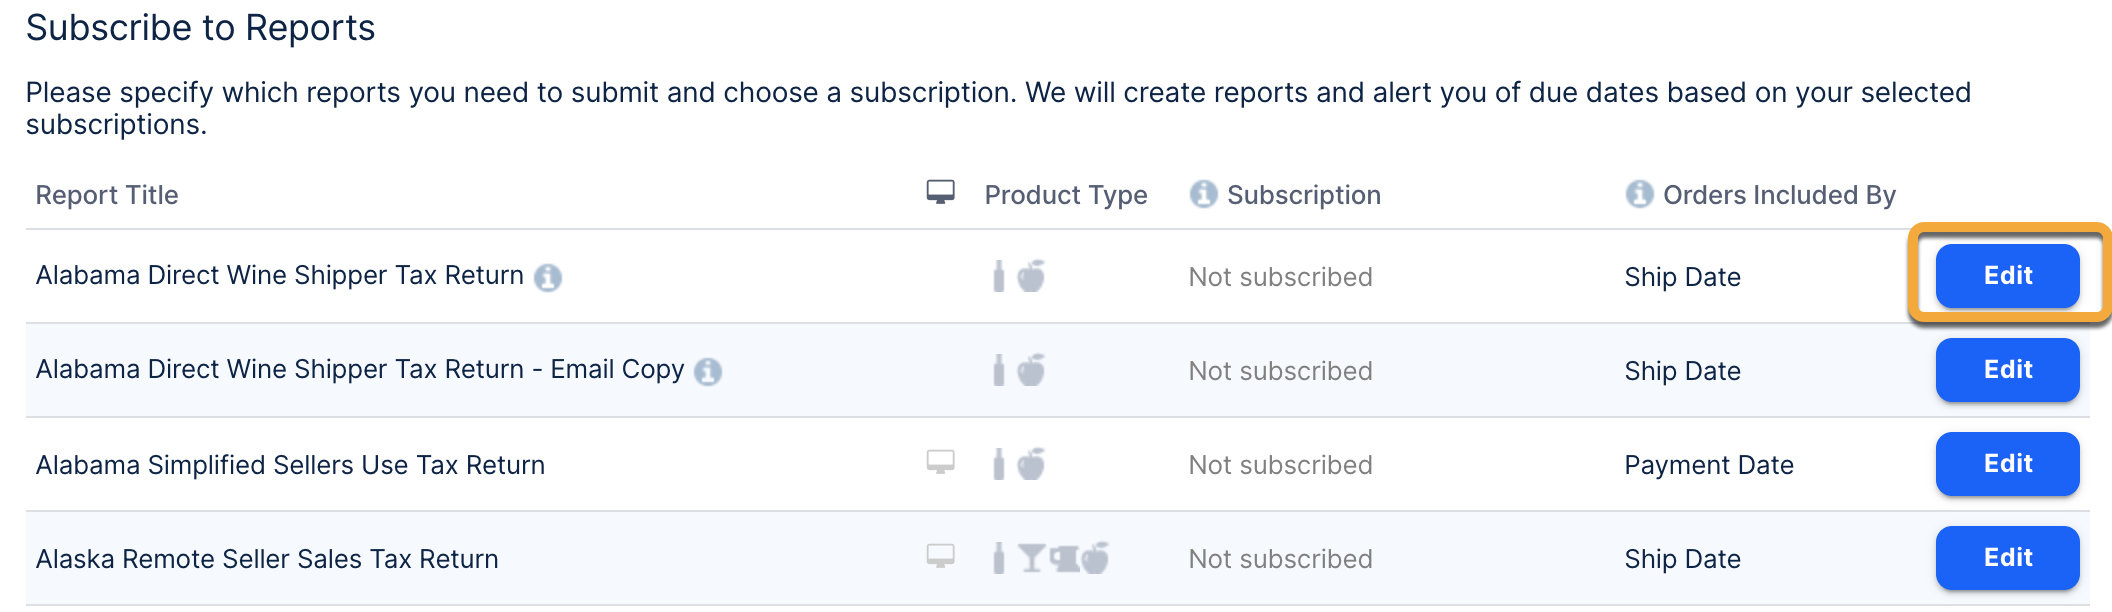Click the Report Title column header

(107, 195)
